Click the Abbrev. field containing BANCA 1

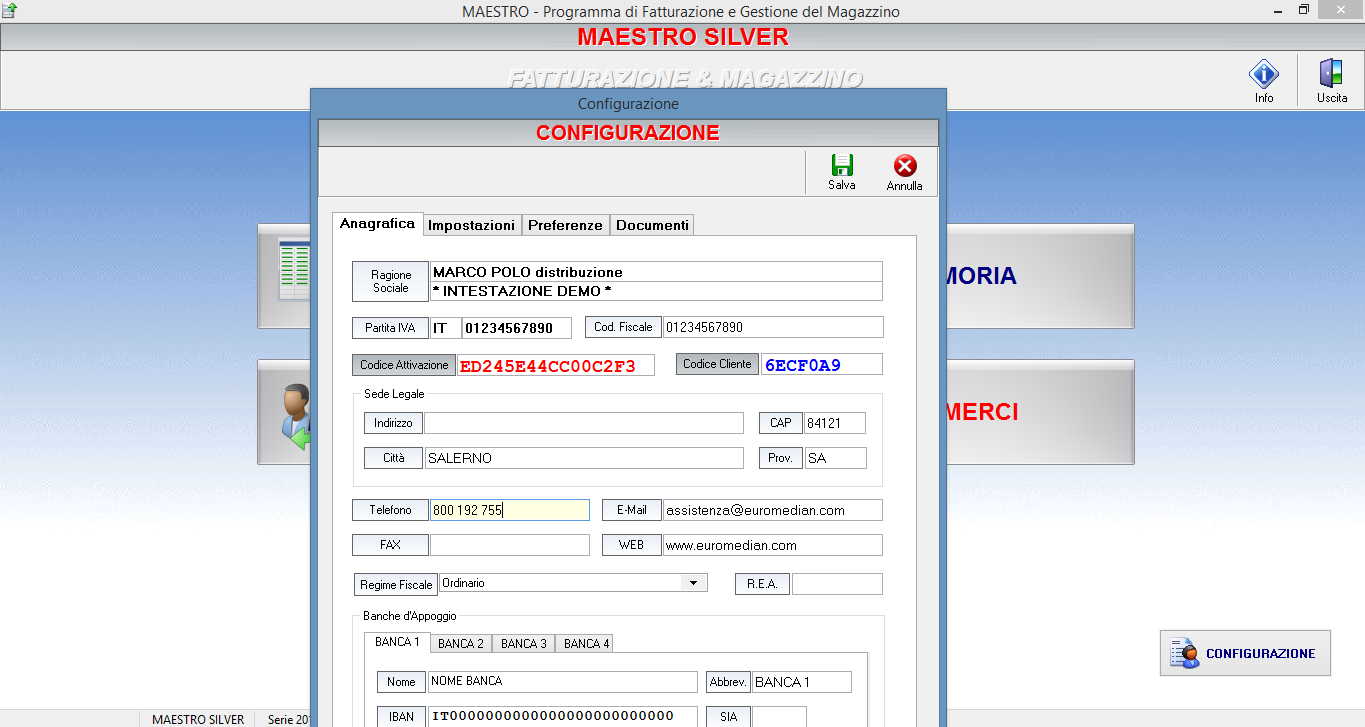802,682
